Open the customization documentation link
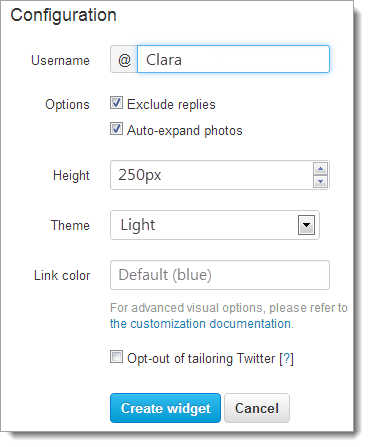Viewport: 369px width, 447px height. click(201, 324)
